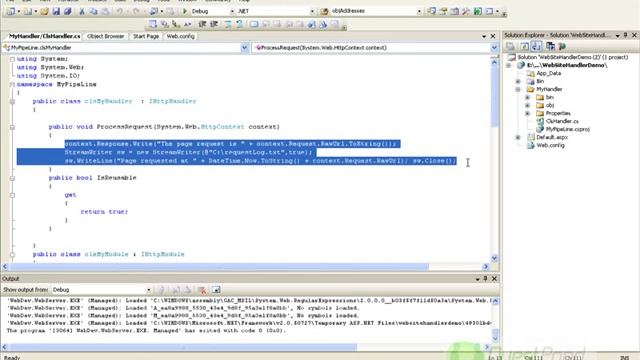Expand the obj folder node

[x=527, y=105]
